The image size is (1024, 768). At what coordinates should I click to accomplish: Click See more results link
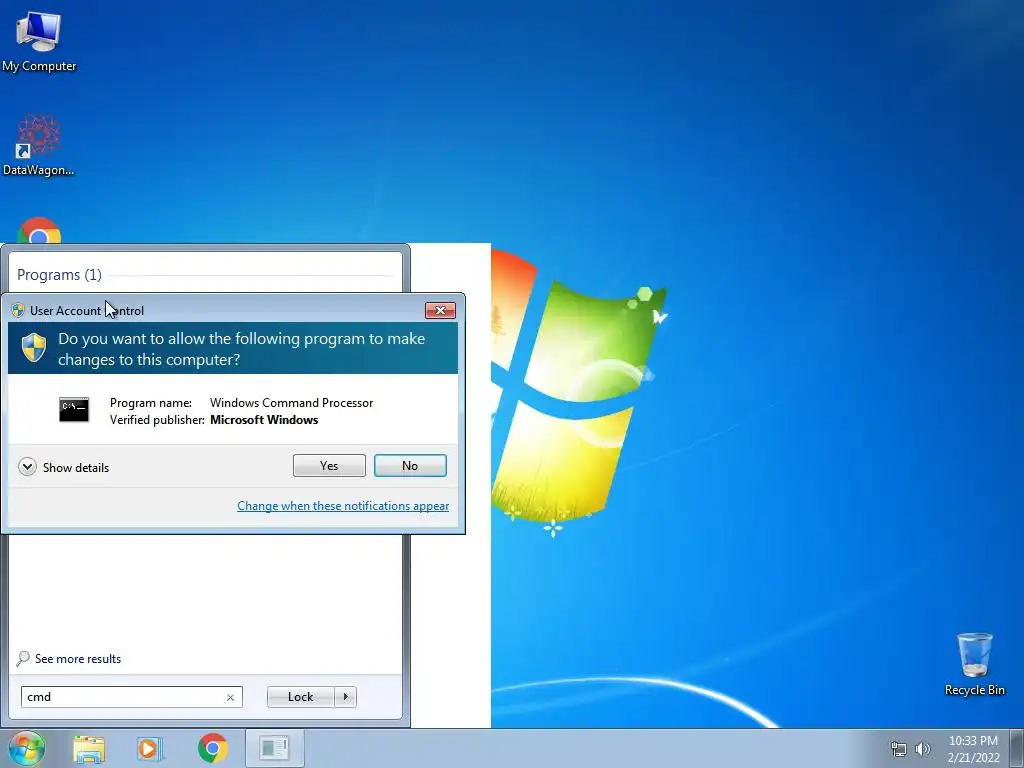78,659
